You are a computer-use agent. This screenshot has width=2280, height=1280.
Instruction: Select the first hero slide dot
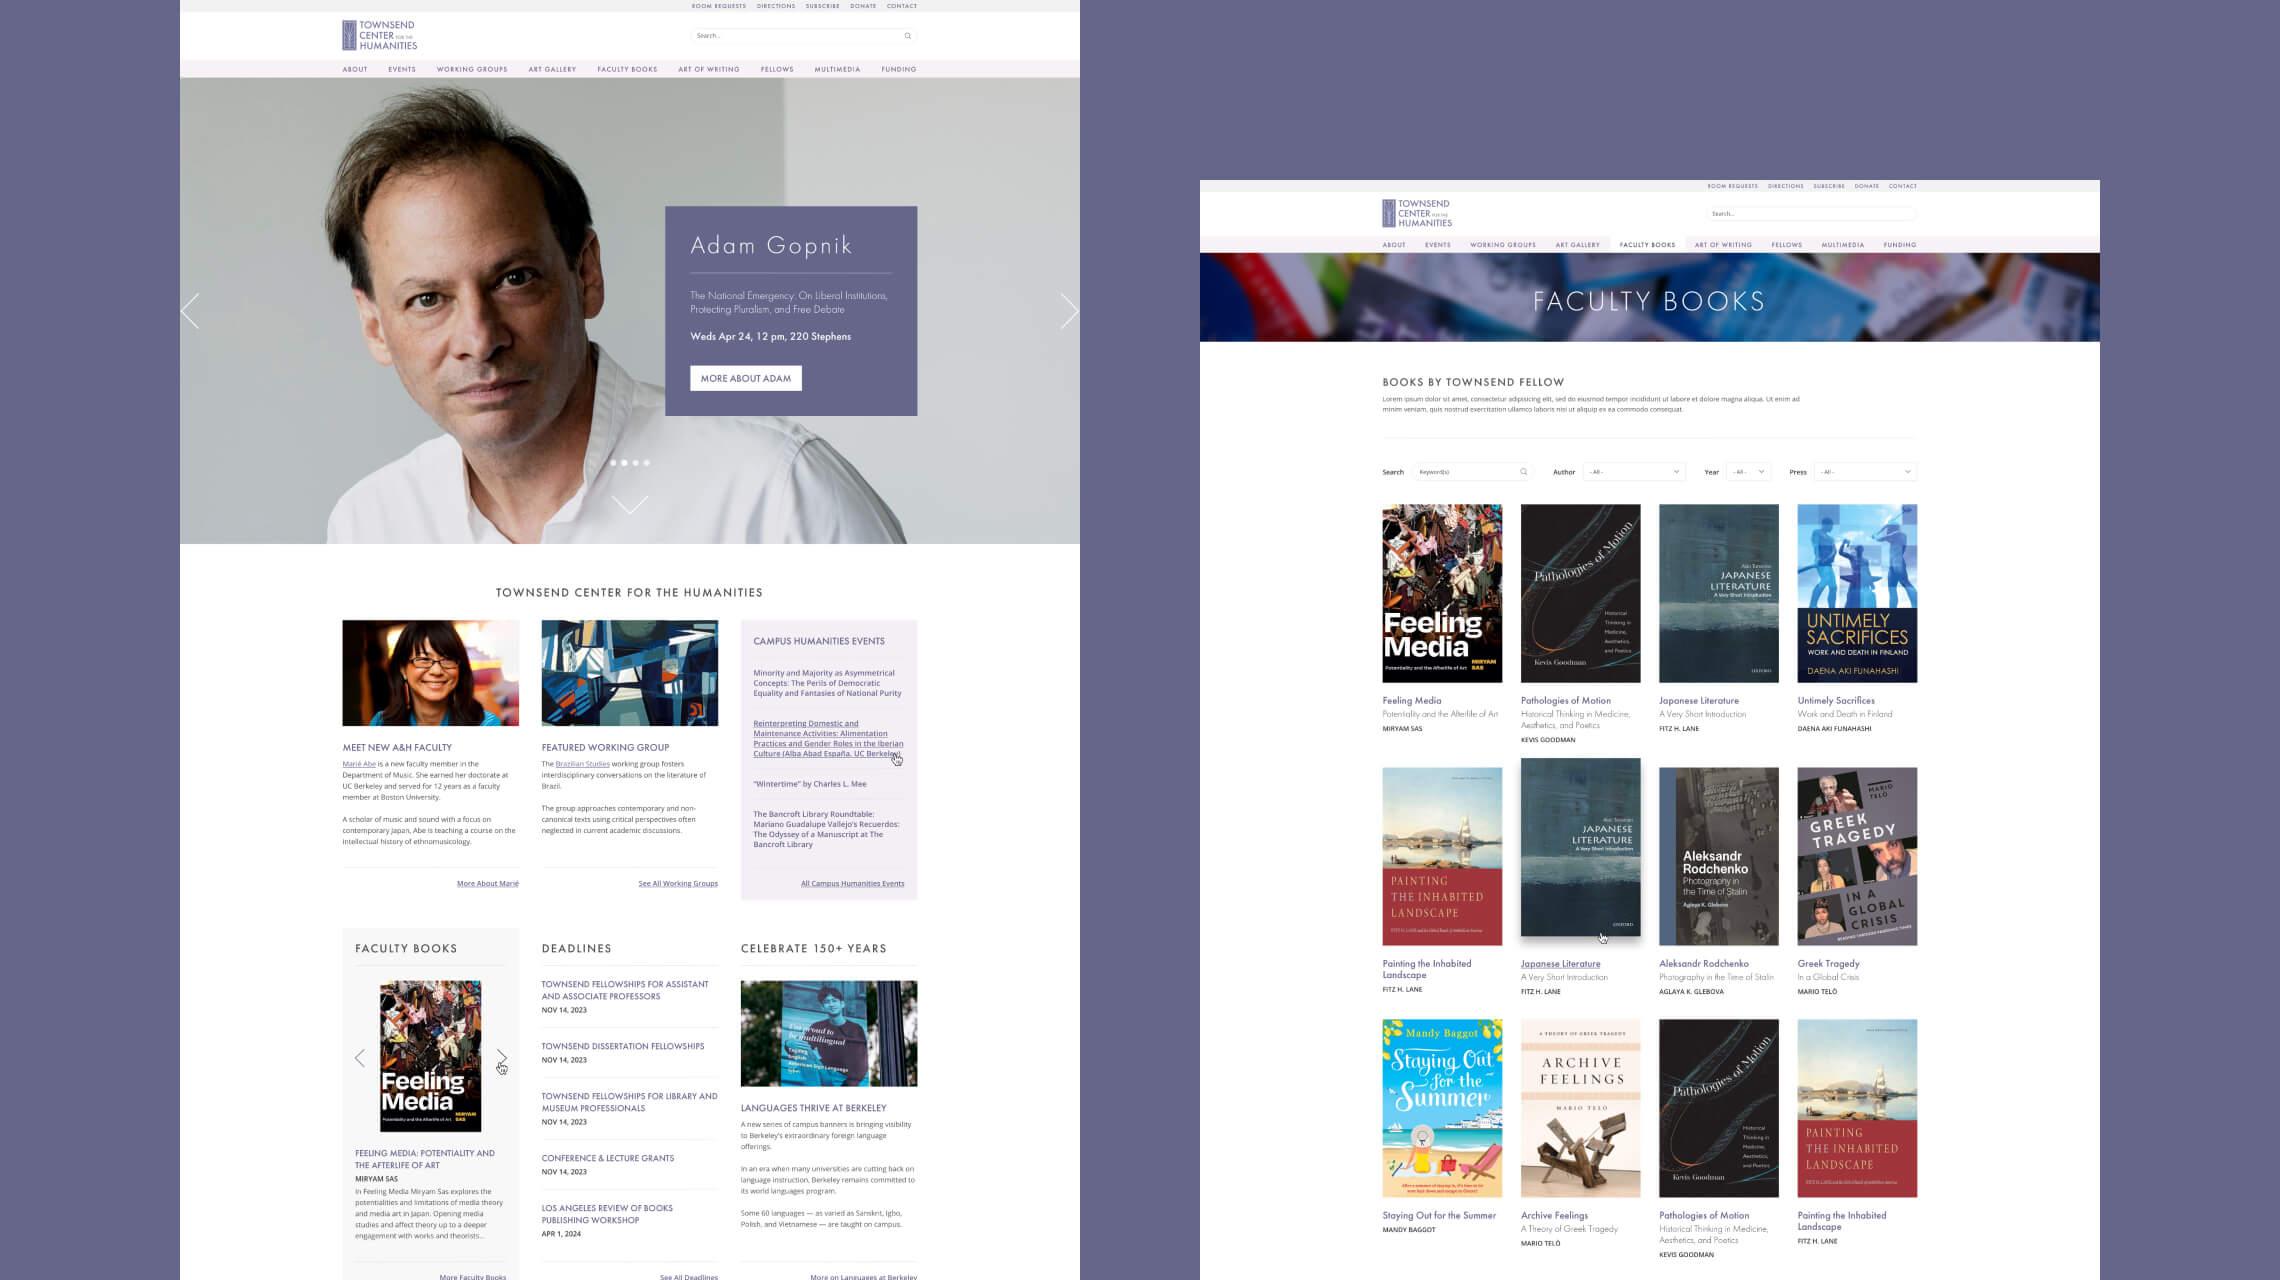point(614,463)
